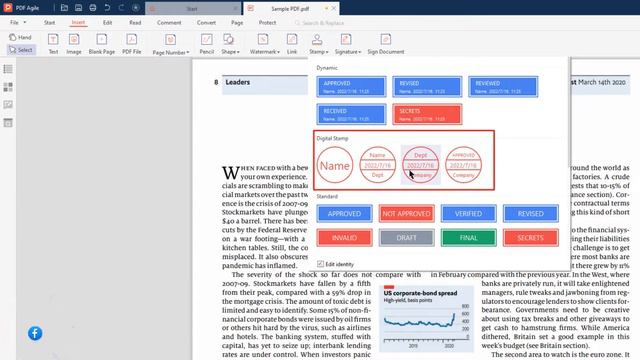This screenshot has width=640, height=360.
Task: Switch to the Insert ribbon tab
Action: [x=78, y=22]
